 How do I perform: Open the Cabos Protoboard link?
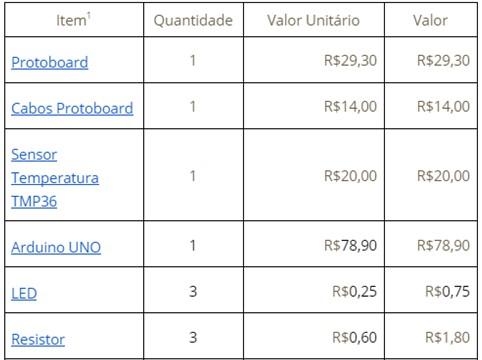pyautogui.click(x=72, y=108)
